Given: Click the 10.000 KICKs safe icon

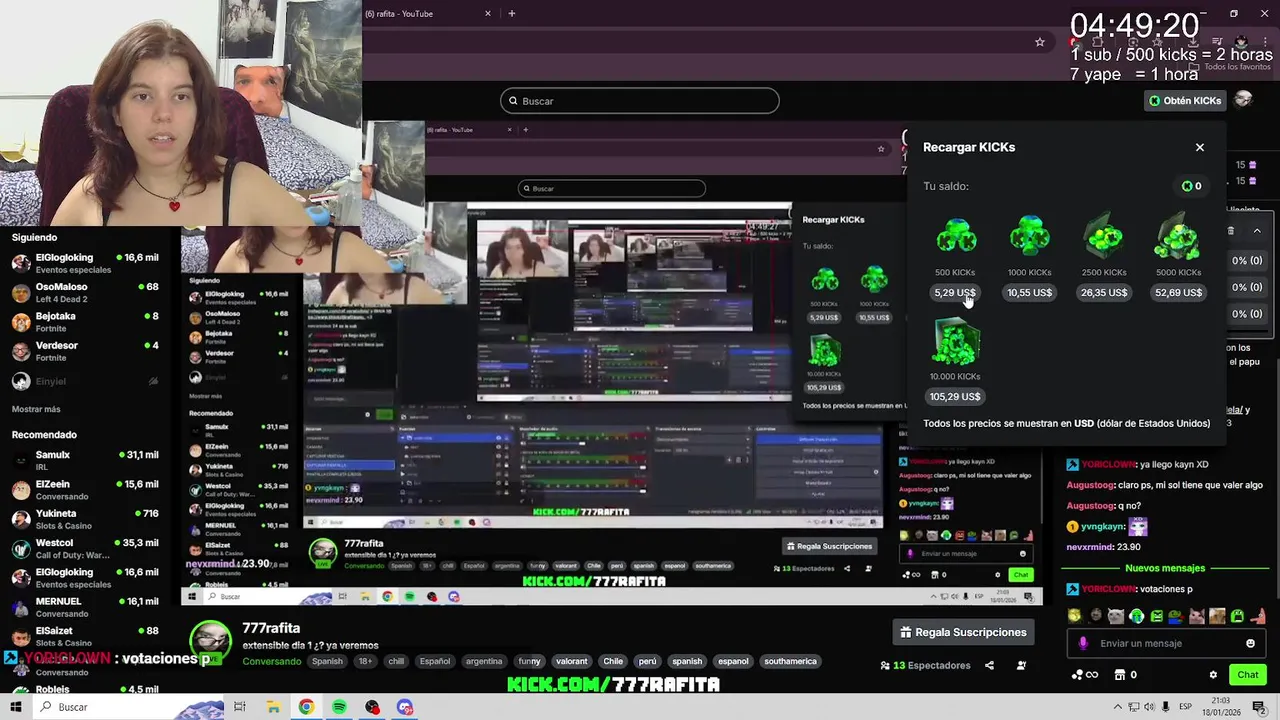Looking at the screenshot, I should click(955, 342).
